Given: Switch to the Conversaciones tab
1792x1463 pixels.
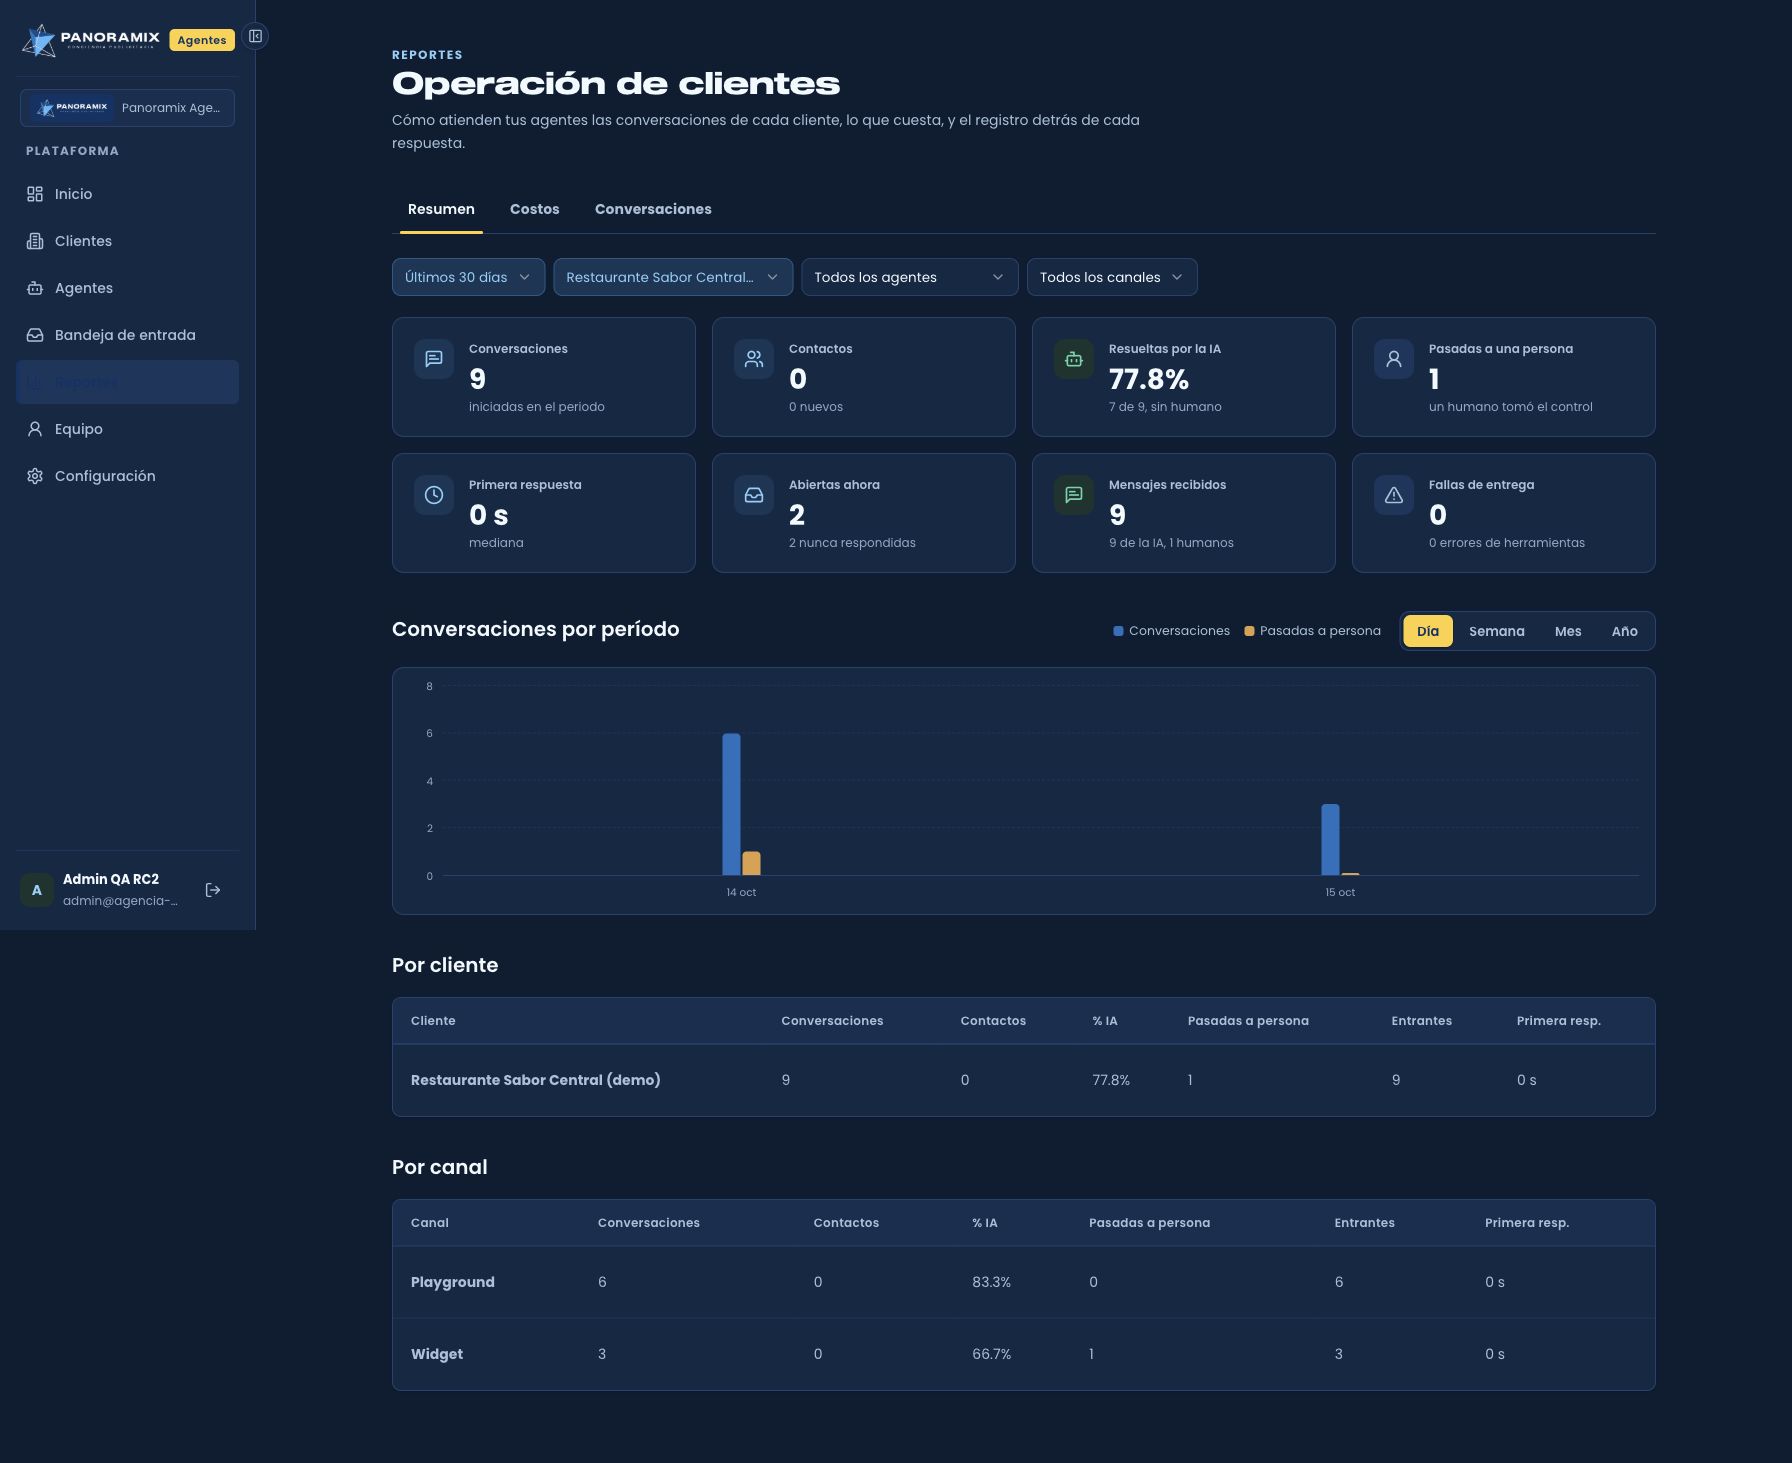Looking at the screenshot, I should (x=653, y=209).
